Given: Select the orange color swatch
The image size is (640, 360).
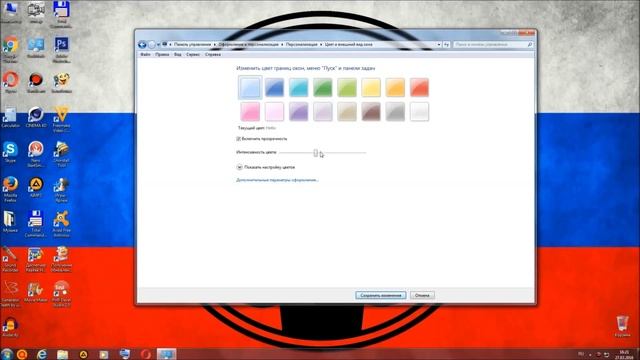Looking at the screenshot, I should click(395, 87).
